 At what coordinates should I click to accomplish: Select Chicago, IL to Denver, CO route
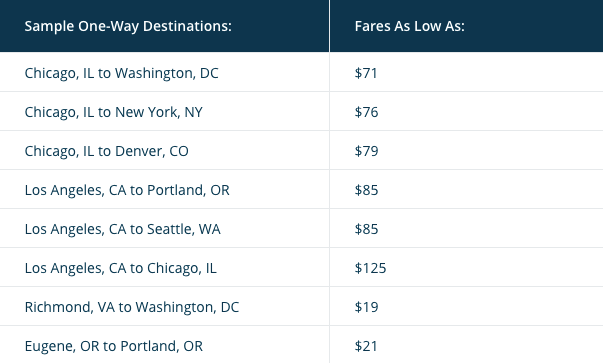point(107,151)
